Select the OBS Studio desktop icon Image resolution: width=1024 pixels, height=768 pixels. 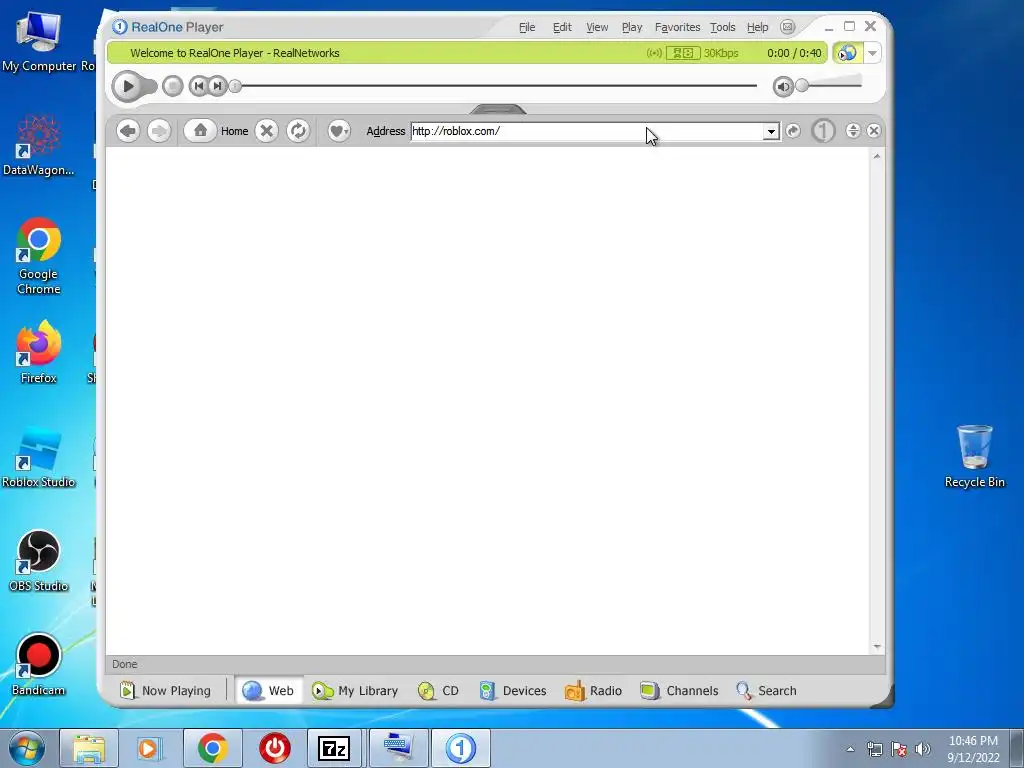point(39,560)
